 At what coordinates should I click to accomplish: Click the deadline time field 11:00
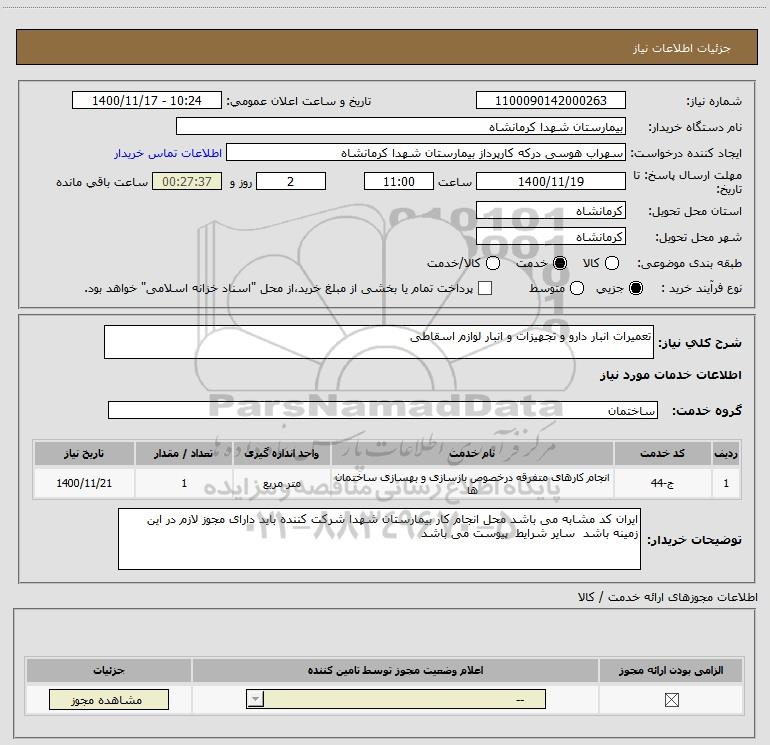[x=399, y=181]
